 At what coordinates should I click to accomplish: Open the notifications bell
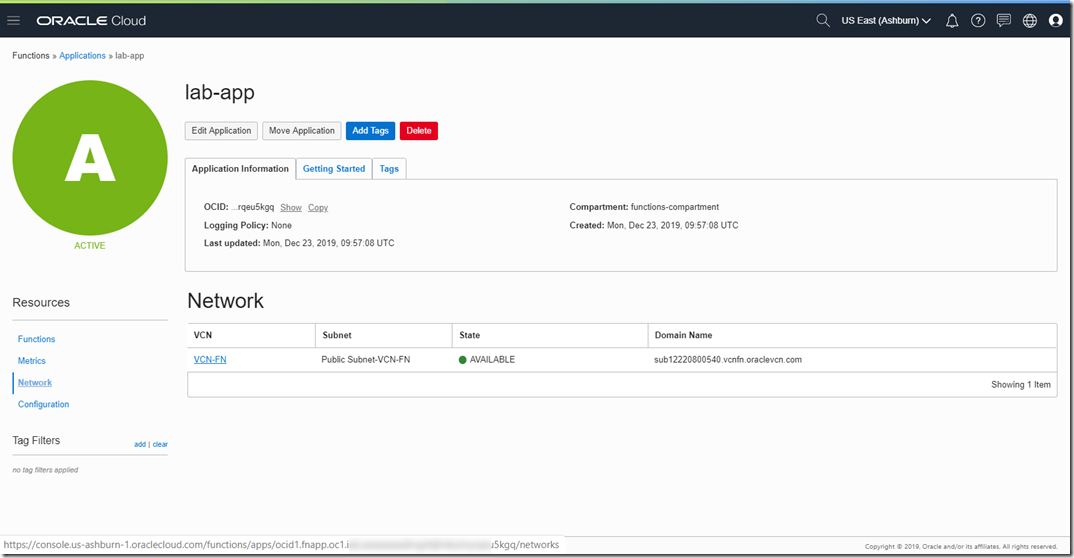coord(952,21)
